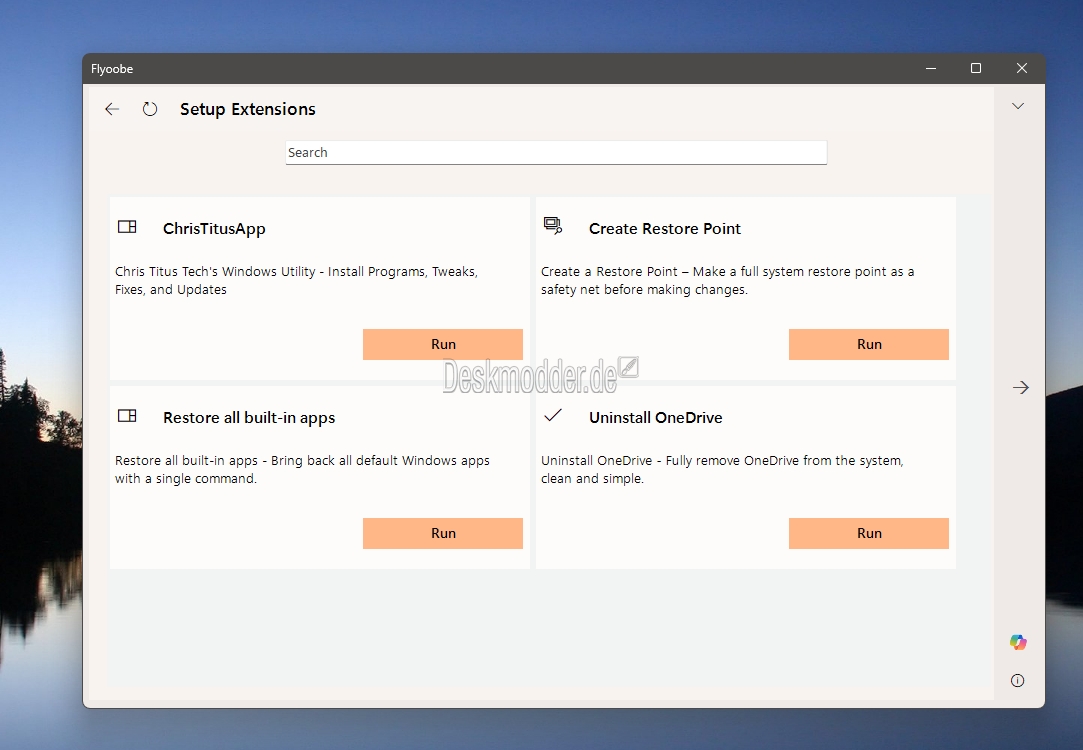Click the ChrisTitusApp card icon

127,227
